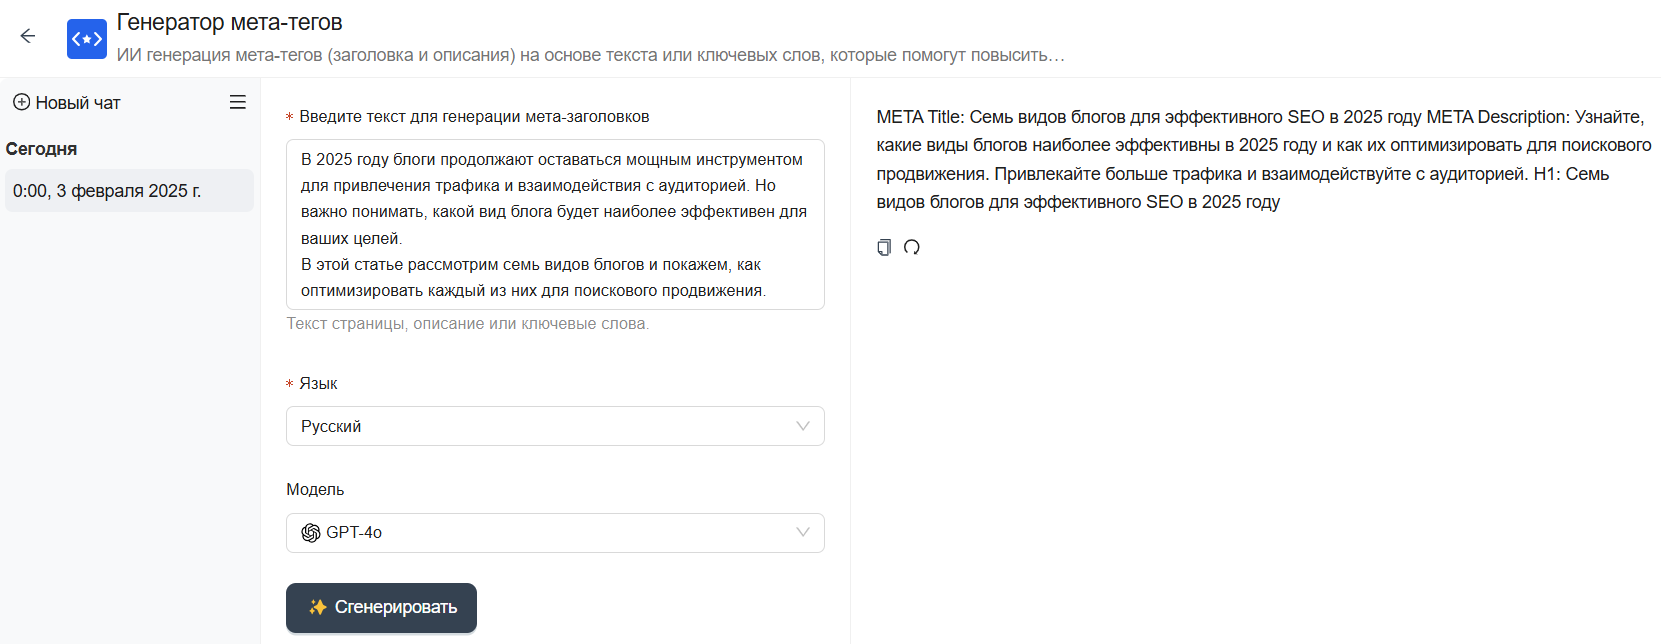1661x644 pixels.
Task: Click the truncated description under the title
Action: (x=590, y=55)
